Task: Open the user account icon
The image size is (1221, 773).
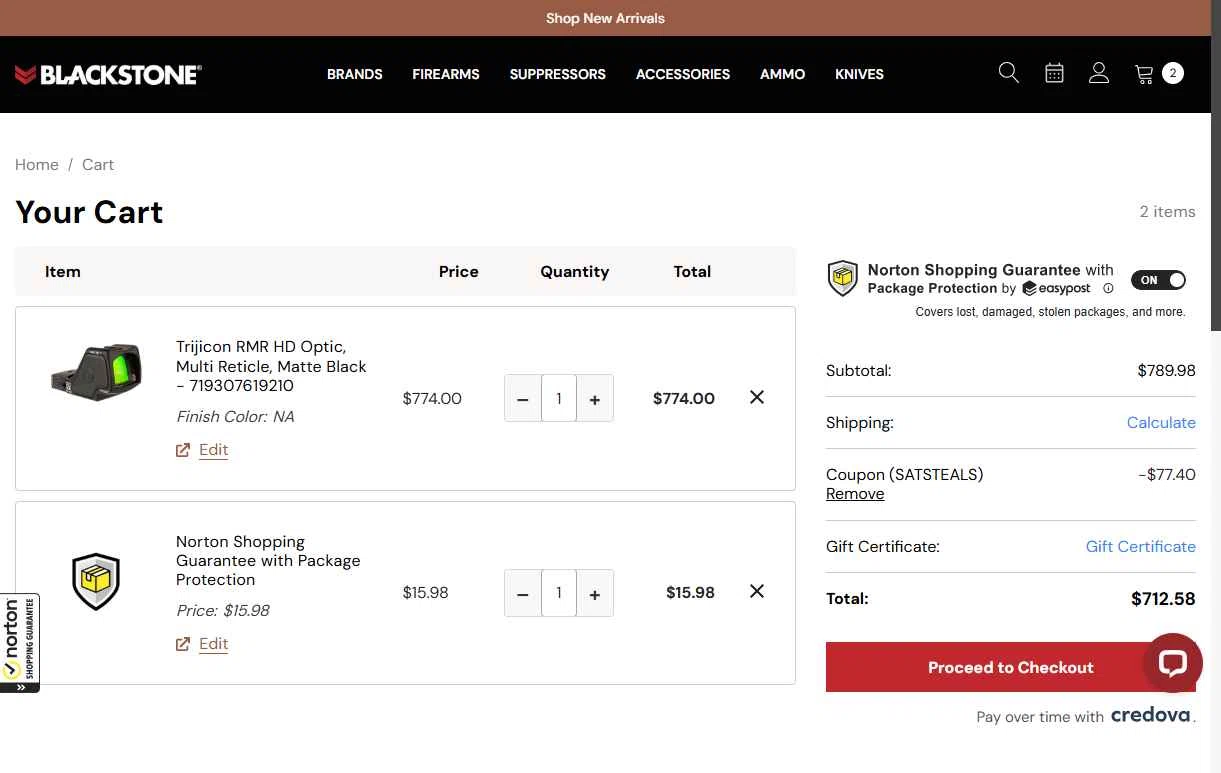Action: pyautogui.click(x=1099, y=73)
